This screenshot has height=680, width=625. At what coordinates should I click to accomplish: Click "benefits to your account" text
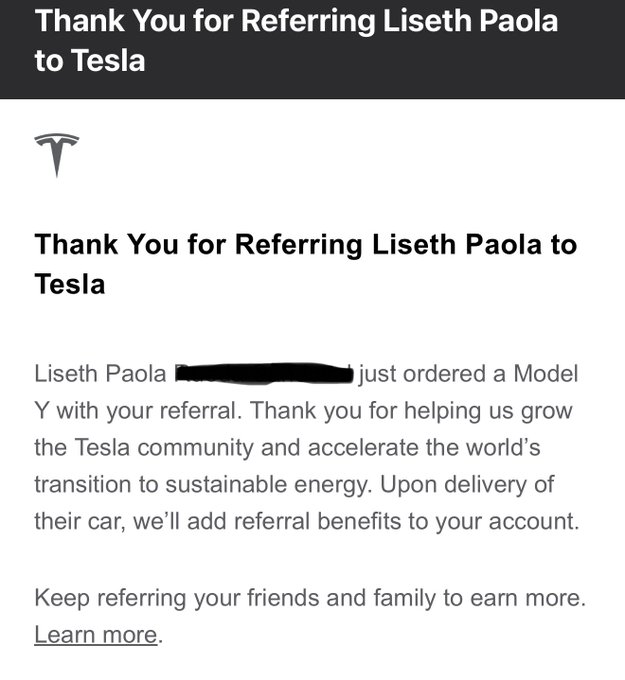point(448,521)
